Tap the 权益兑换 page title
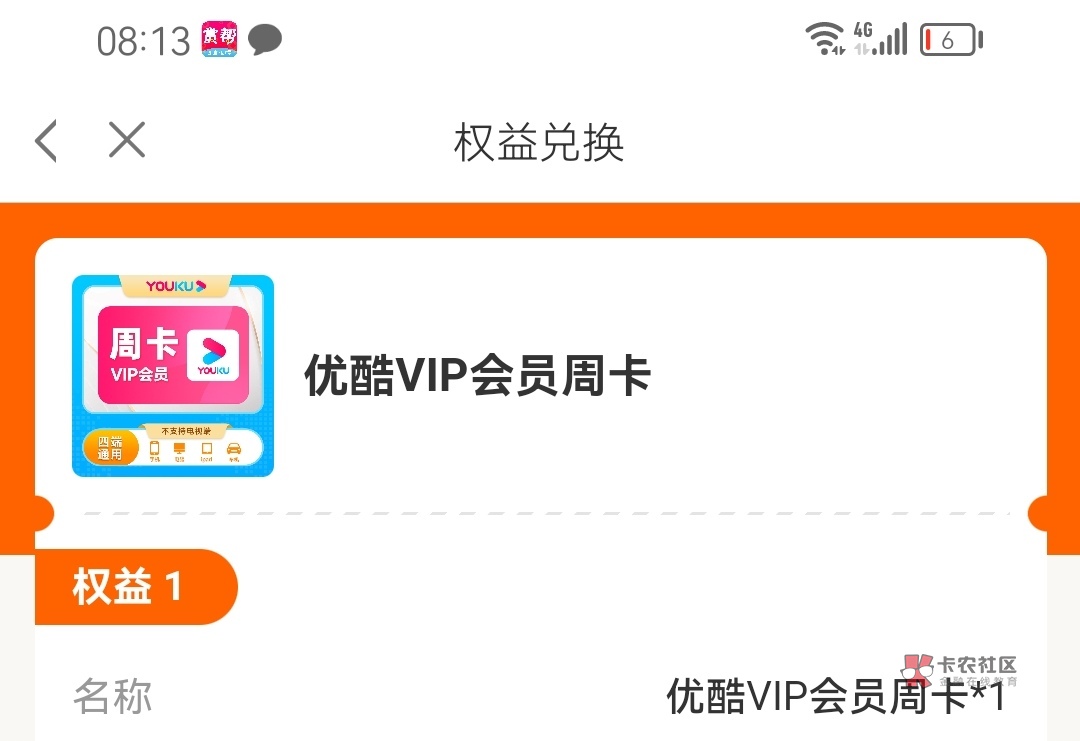 click(x=539, y=143)
